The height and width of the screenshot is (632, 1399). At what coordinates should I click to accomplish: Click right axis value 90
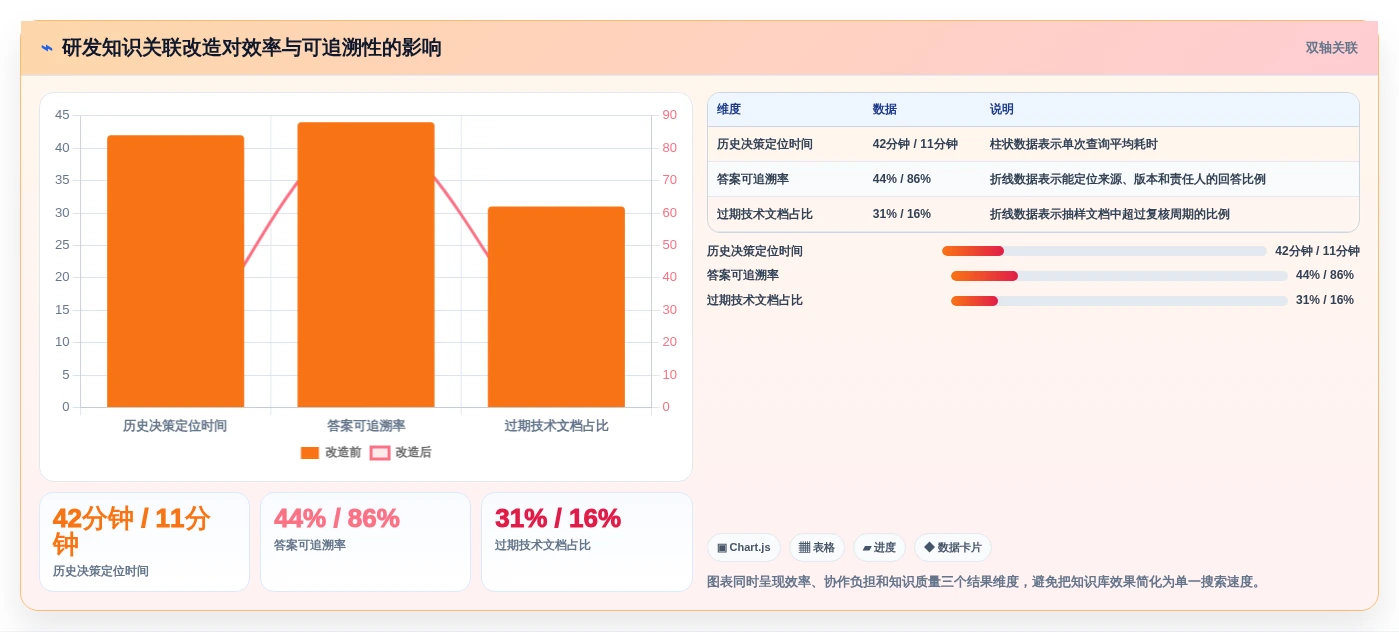pyautogui.click(x=669, y=115)
